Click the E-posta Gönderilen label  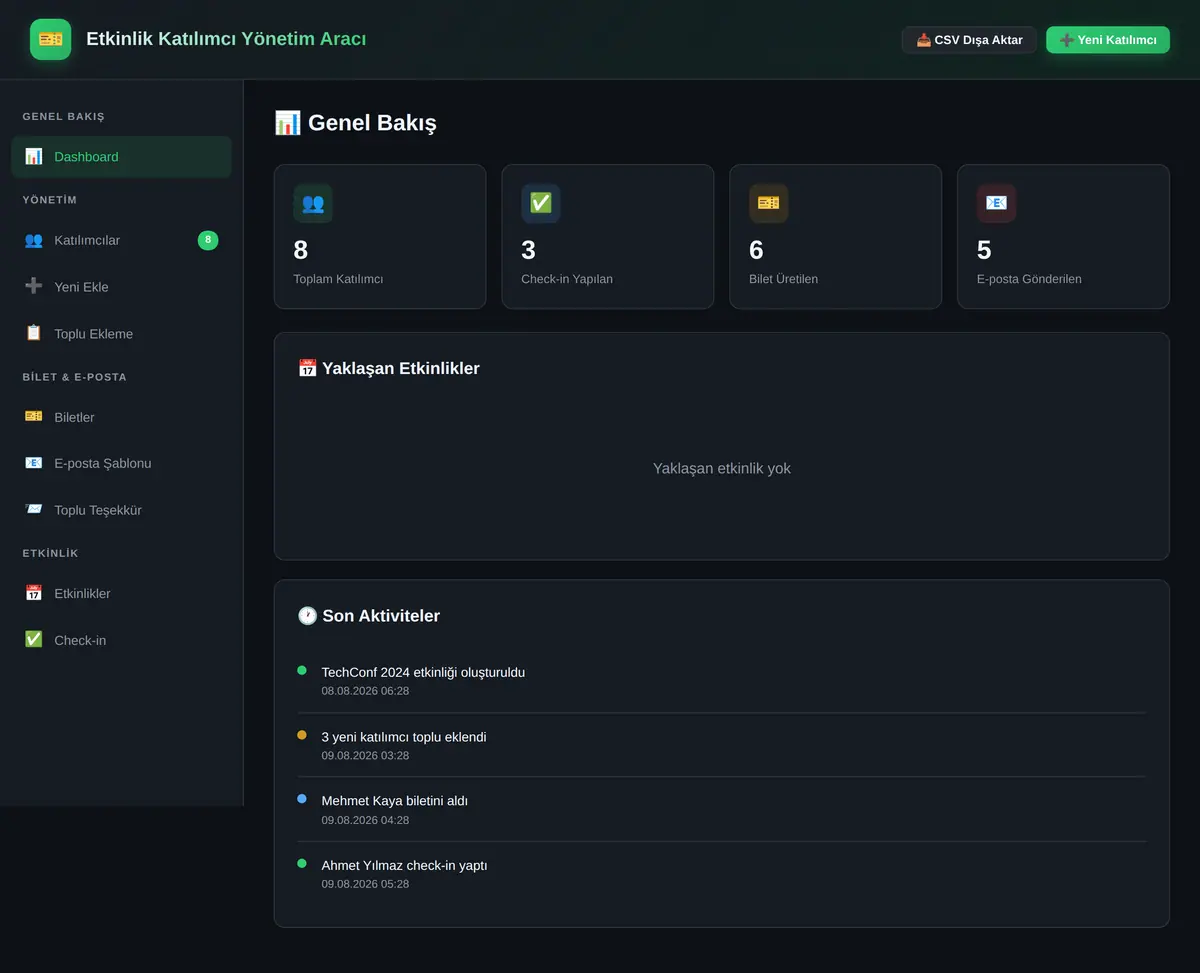coord(1029,279)
